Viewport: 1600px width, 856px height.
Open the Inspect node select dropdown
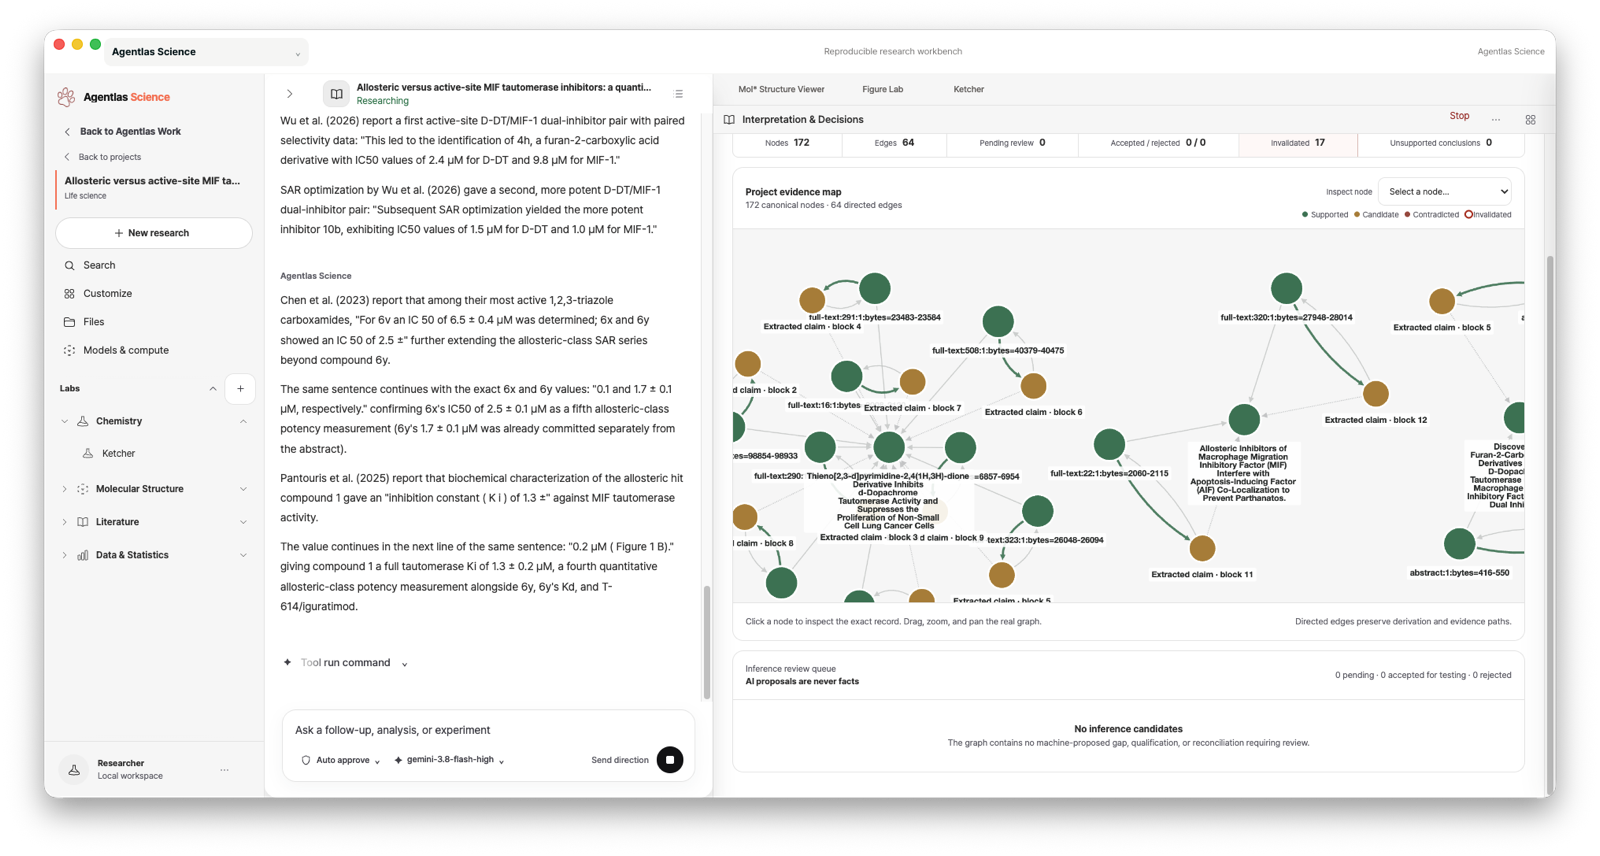tap(1445, 192)
